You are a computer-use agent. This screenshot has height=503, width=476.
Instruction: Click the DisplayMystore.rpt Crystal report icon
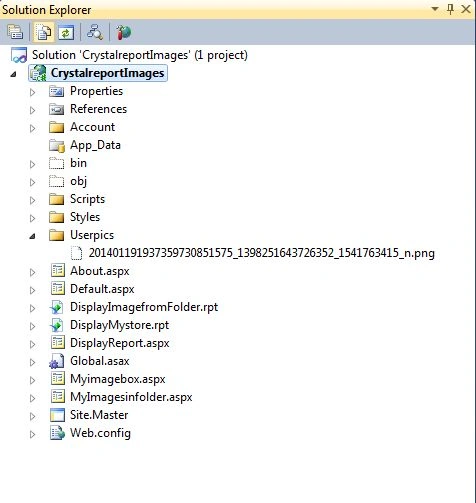point(57,325)
